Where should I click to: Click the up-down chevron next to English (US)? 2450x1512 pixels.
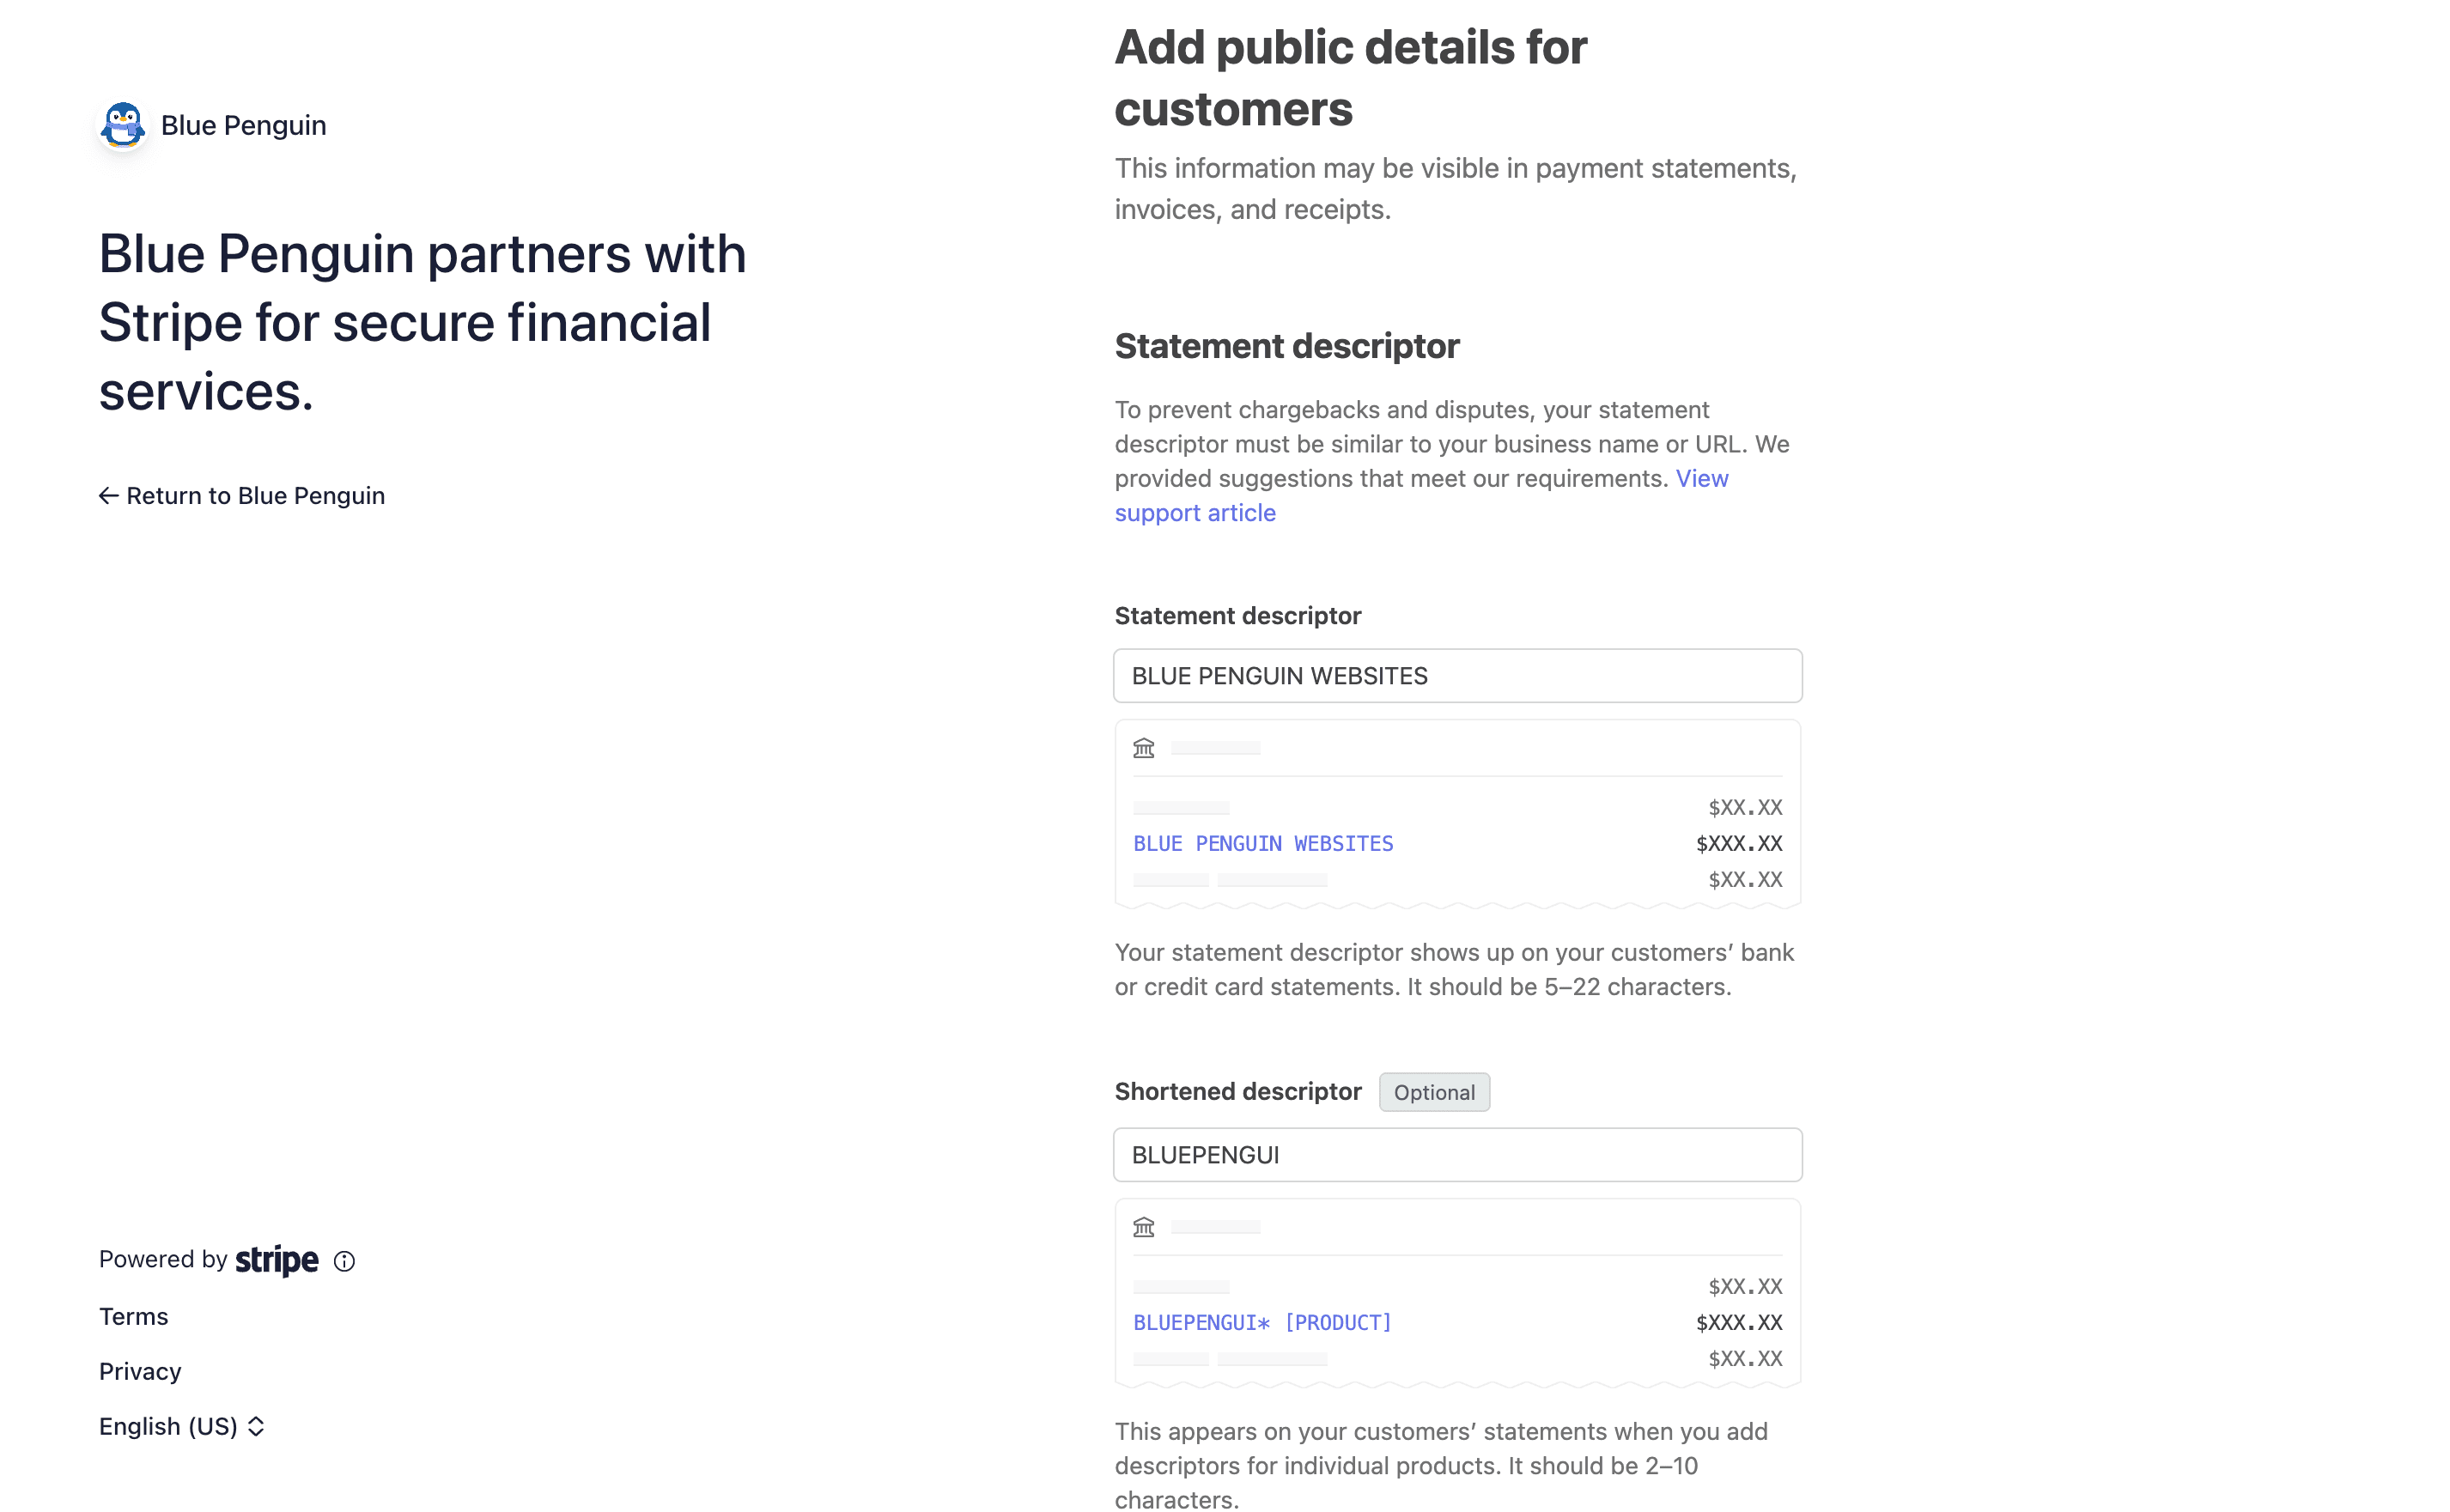tap(256, 1426)
